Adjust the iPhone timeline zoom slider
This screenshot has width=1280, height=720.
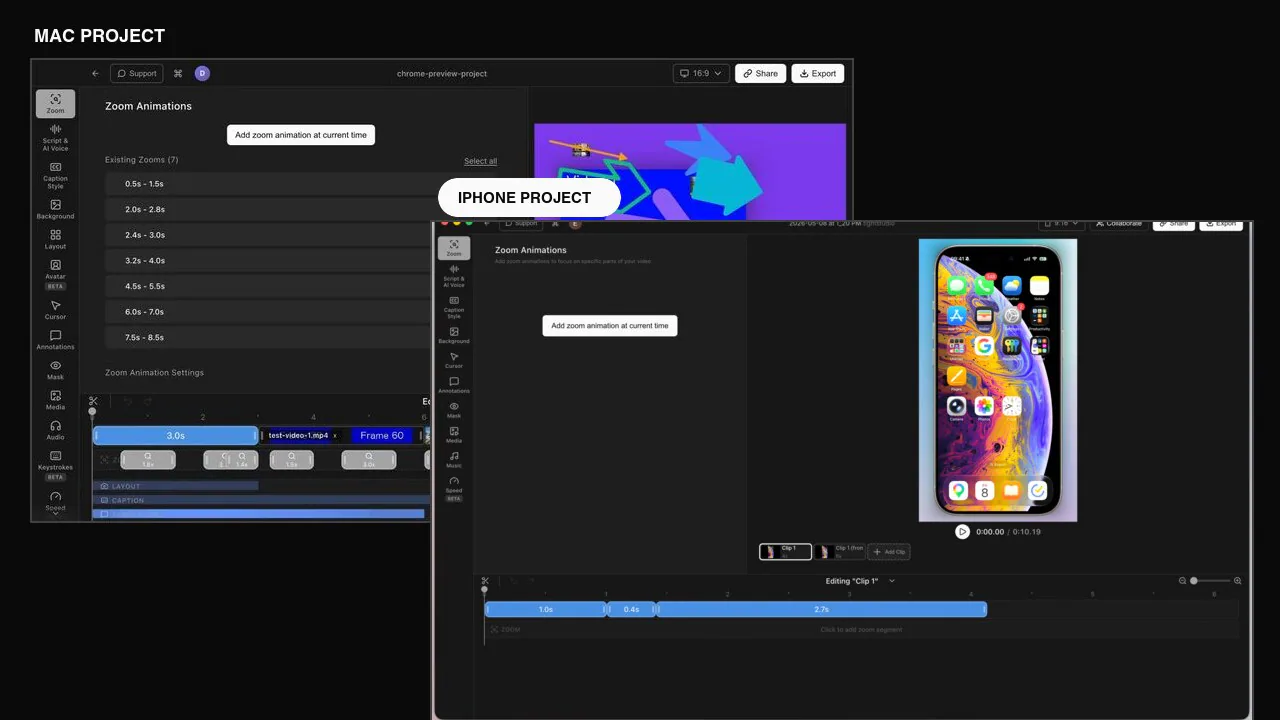click(1210, 581)
